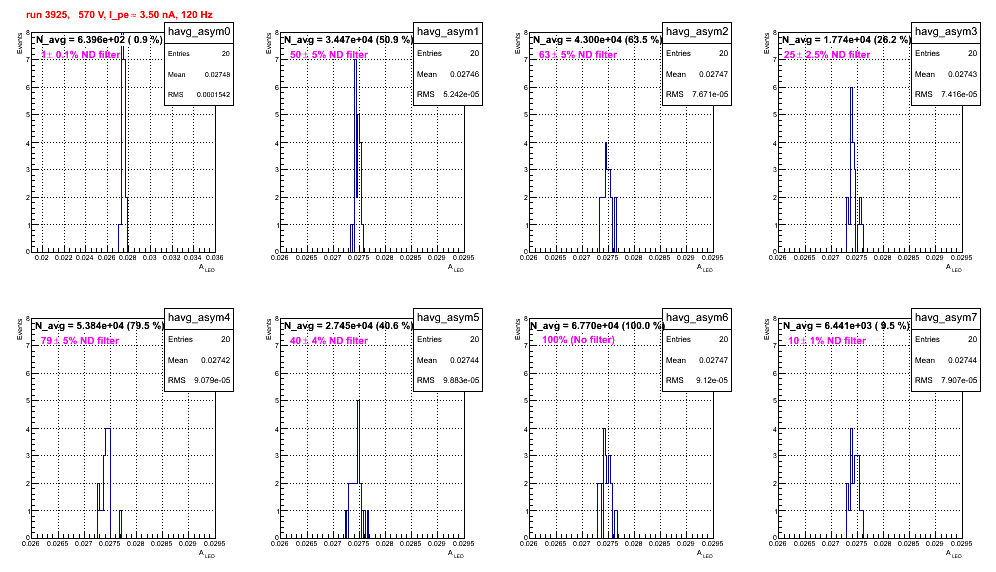This screenshot has height=572, width=996.
Task: Click RMS value 5.242e-05 in havg_asym1
Action: [459, 95]
